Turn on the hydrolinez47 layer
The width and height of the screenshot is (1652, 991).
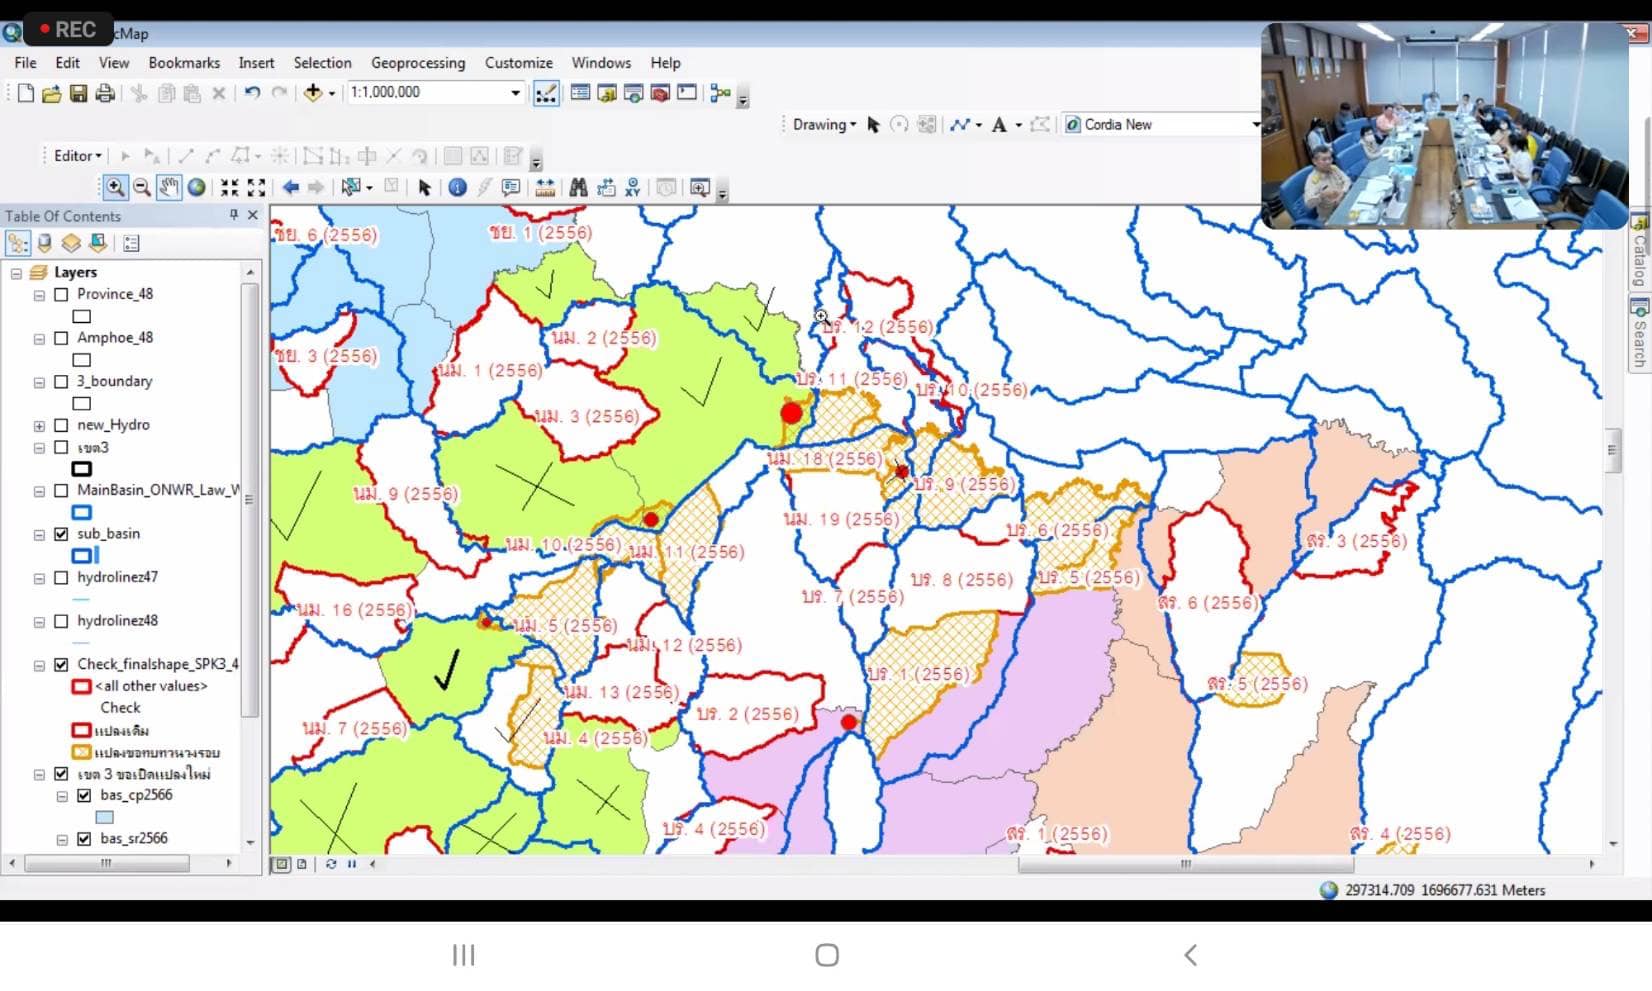click(x=62, y=578)
